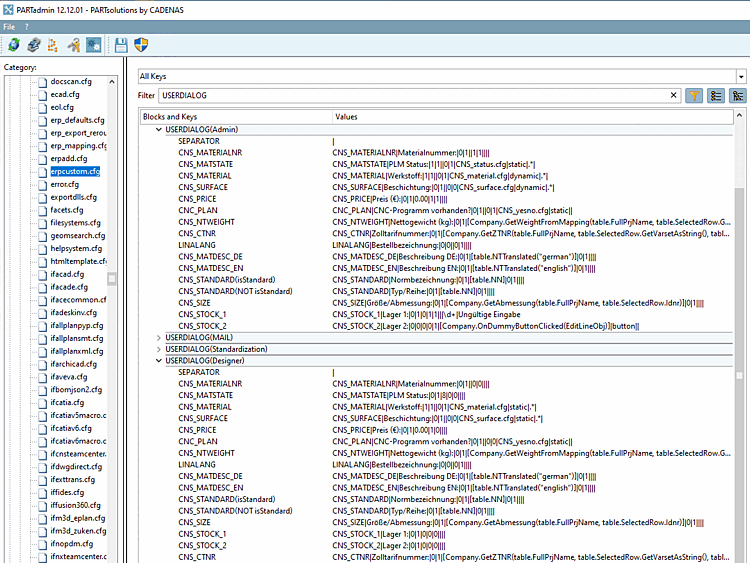The width and height of the screenshot is (750, 563).
Task: Select CNS_MATERIALNR key under USERDIALOG(Admin)
Action: click(210, 153)
